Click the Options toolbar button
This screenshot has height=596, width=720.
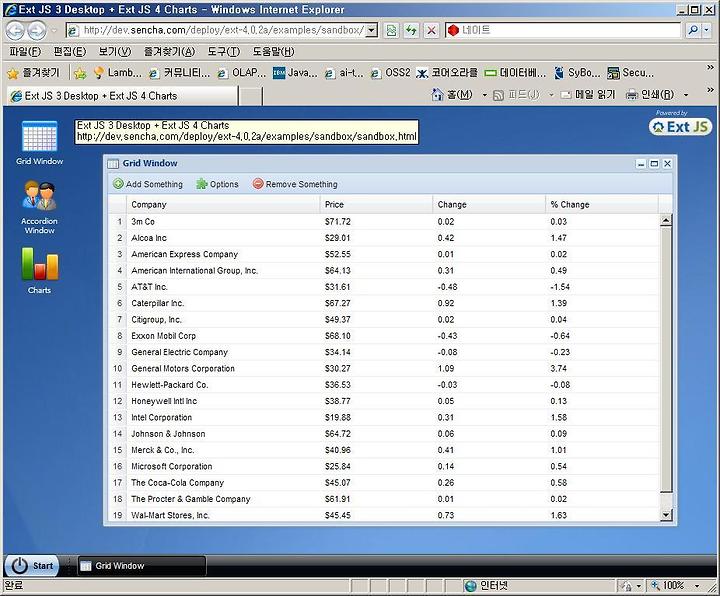[x=218, y=184]
